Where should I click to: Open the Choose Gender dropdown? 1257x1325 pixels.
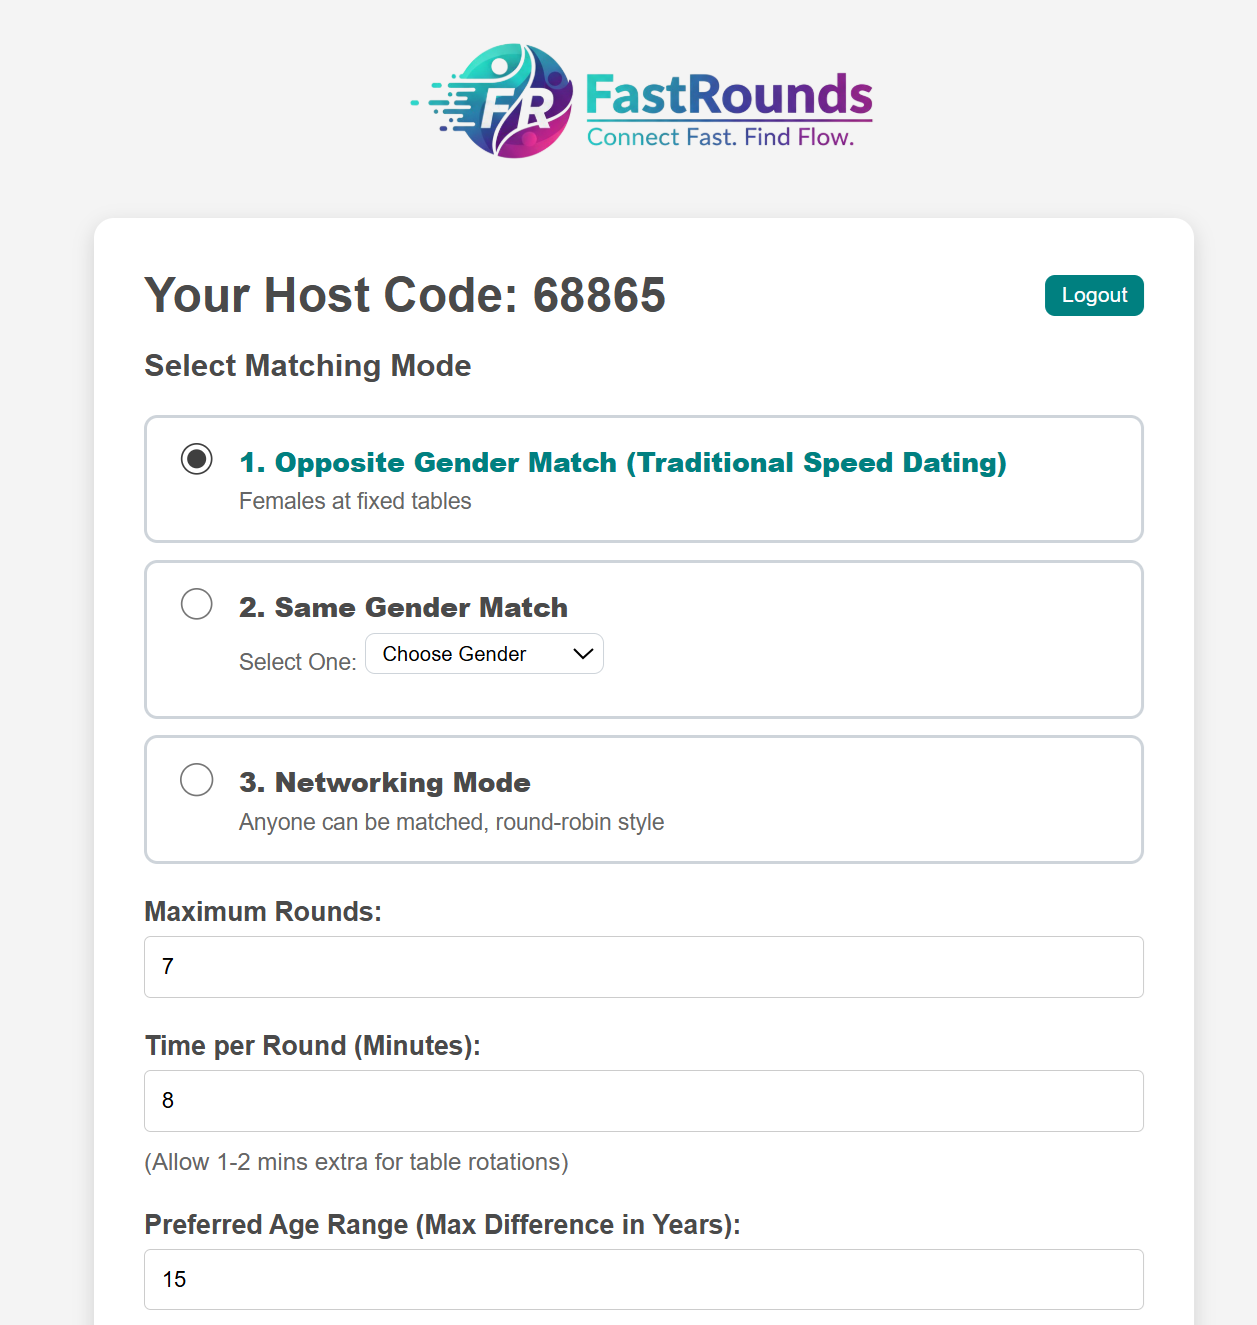[484, 654]
